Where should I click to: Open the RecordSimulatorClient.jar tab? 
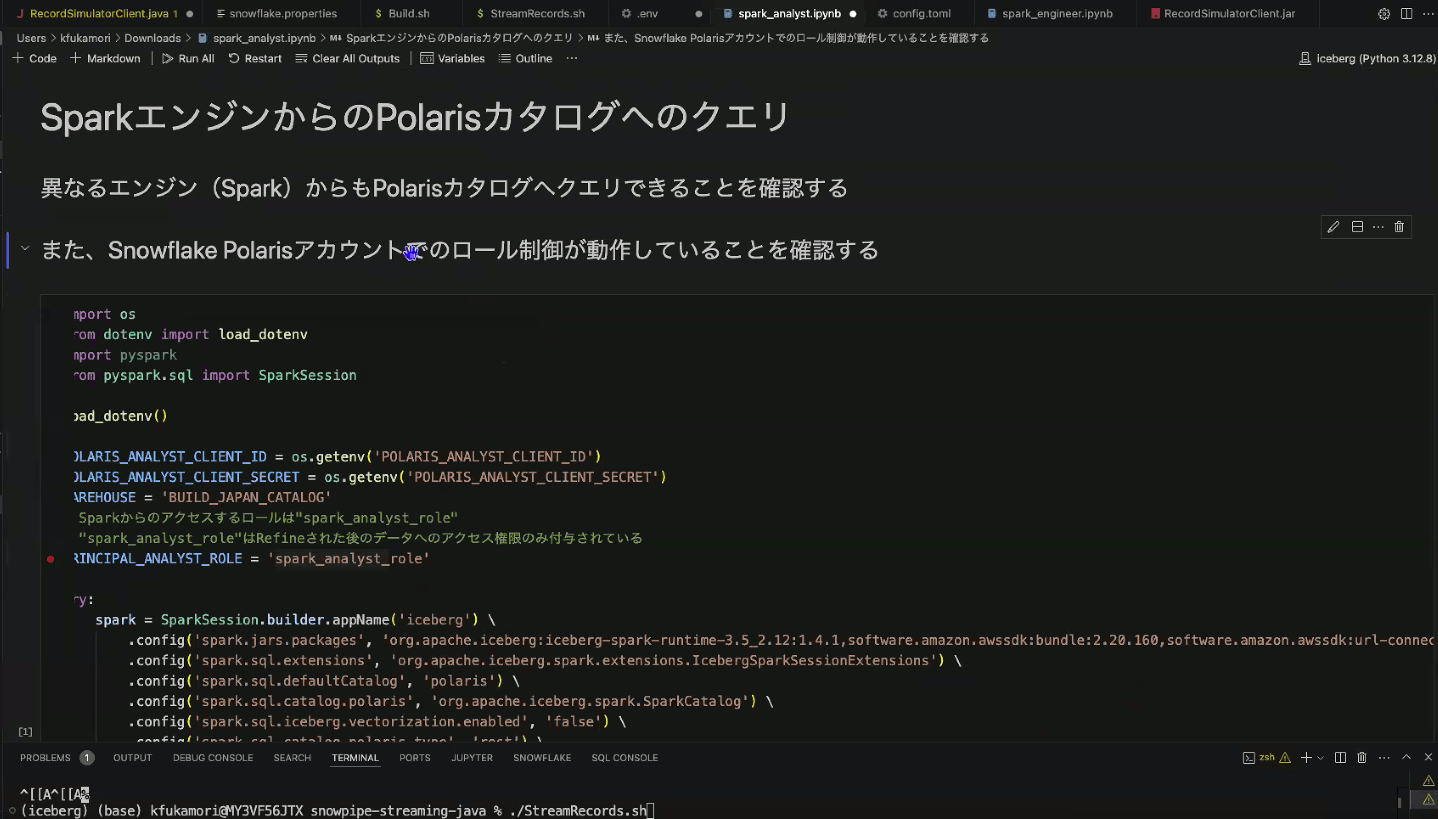point(1230,14)
